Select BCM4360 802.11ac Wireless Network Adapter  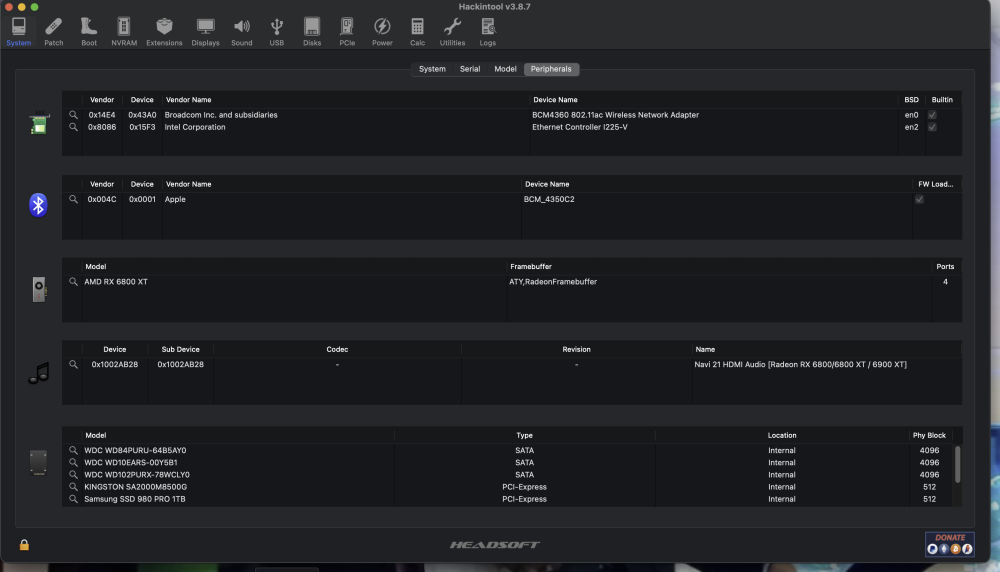[x=615, y=115]
